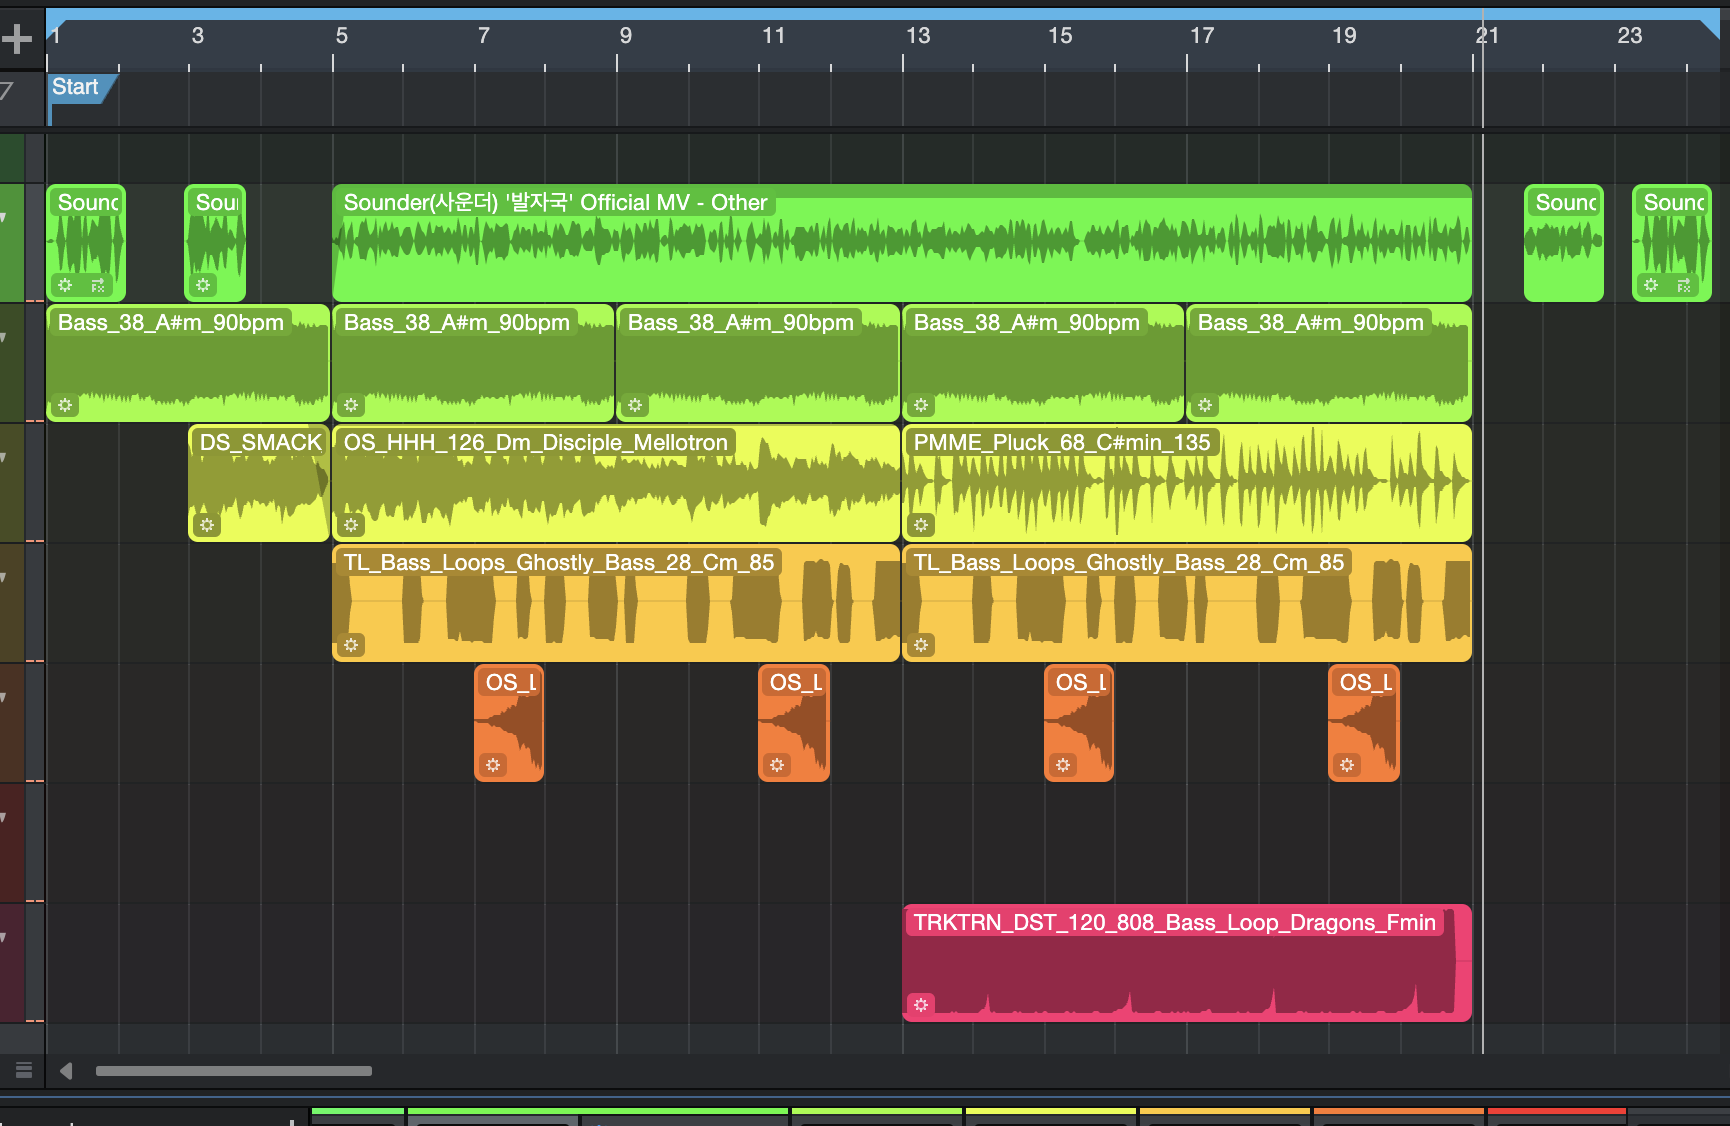Open gear menu of first Sounder clip
Screen dimensions: 1730x1126
point(65,285)
